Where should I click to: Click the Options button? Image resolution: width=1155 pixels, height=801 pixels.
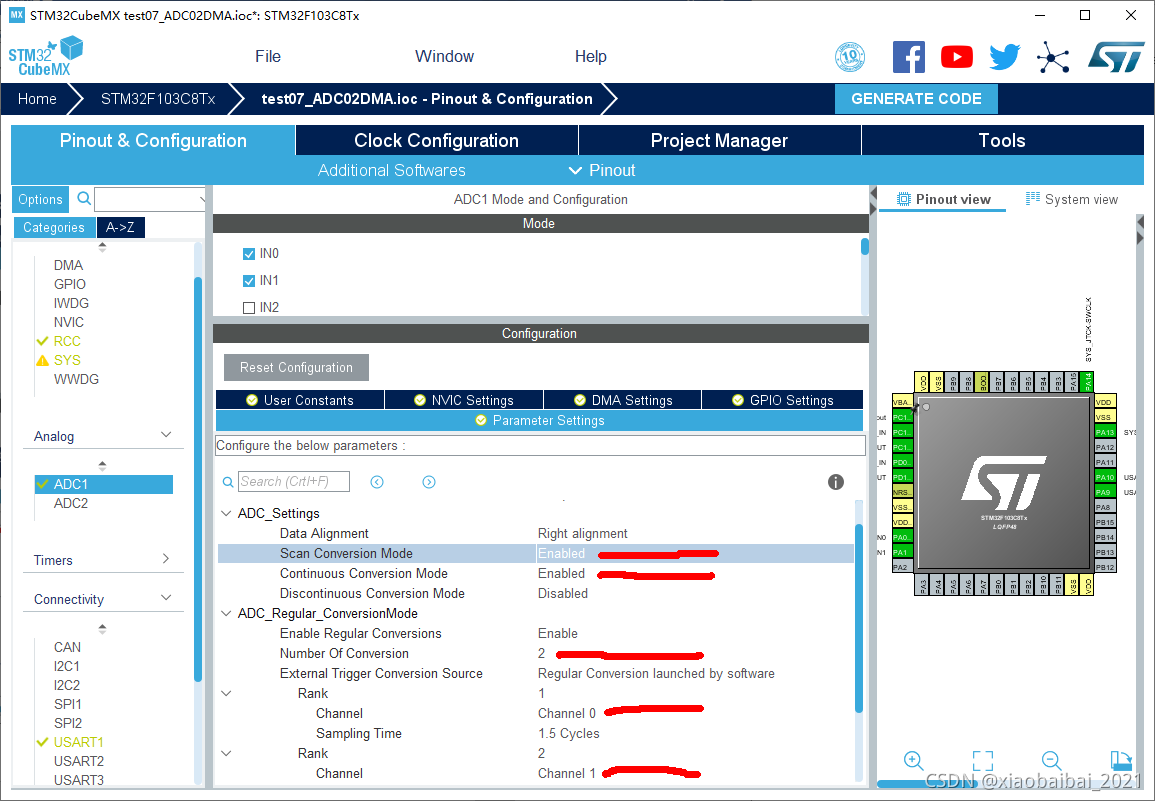click(x=41, y=199)
